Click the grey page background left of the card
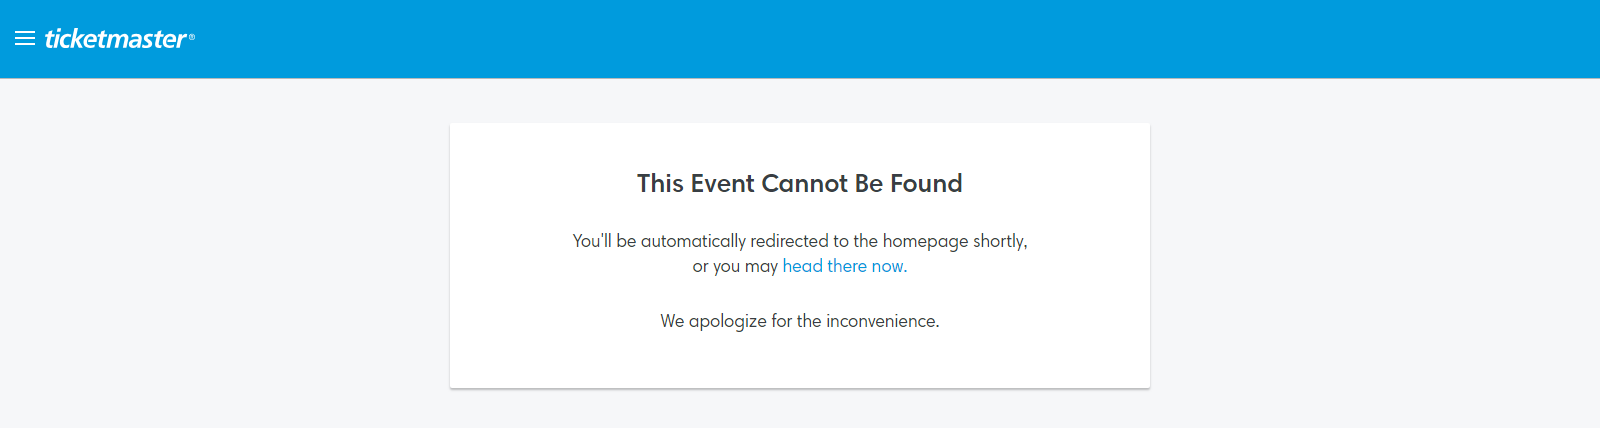 click(225, 250)
